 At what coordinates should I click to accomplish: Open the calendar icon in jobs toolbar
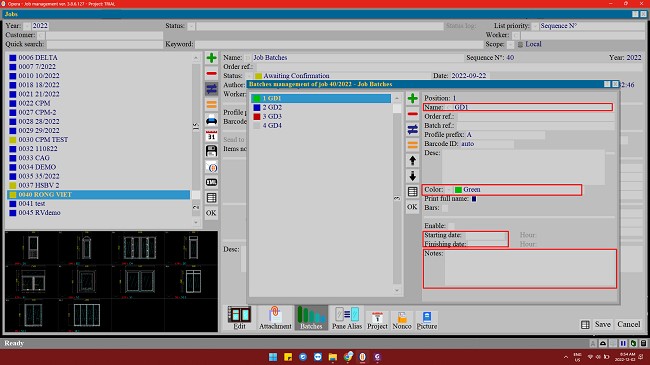(x=211, y=136)
